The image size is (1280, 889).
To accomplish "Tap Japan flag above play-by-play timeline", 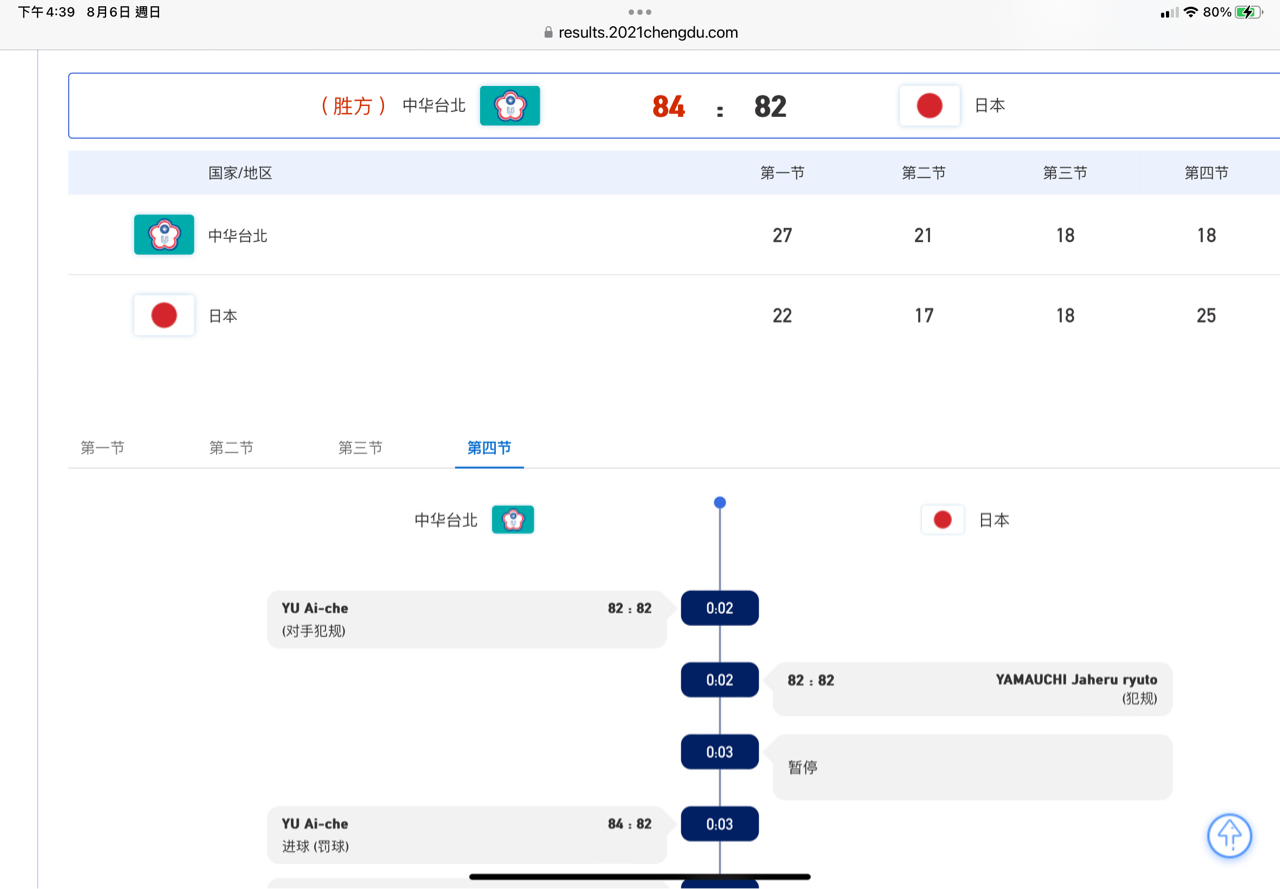I will click(x=942, y=520).
